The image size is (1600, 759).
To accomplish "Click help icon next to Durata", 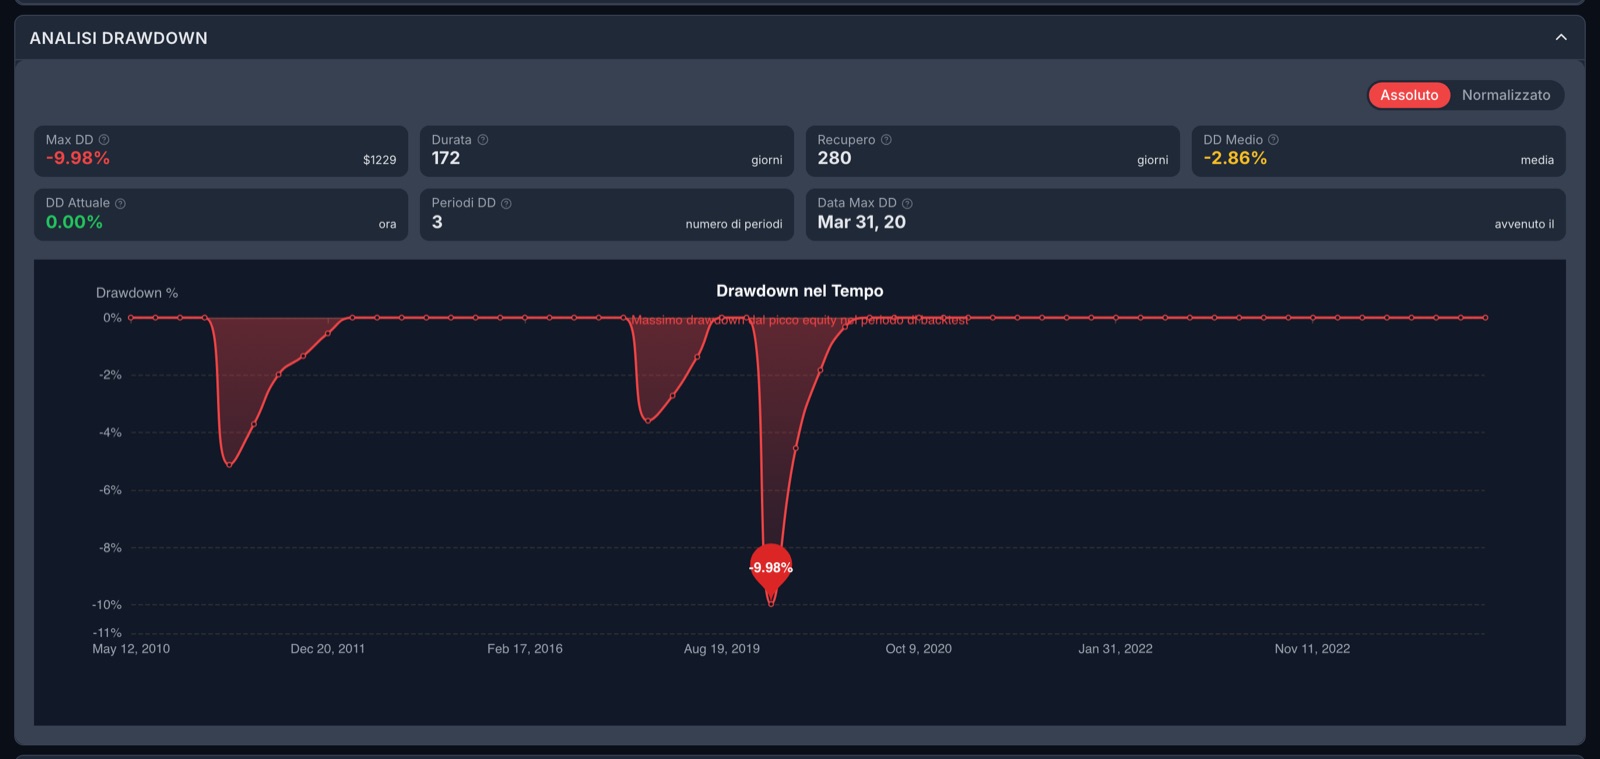I will pos(483,140).
